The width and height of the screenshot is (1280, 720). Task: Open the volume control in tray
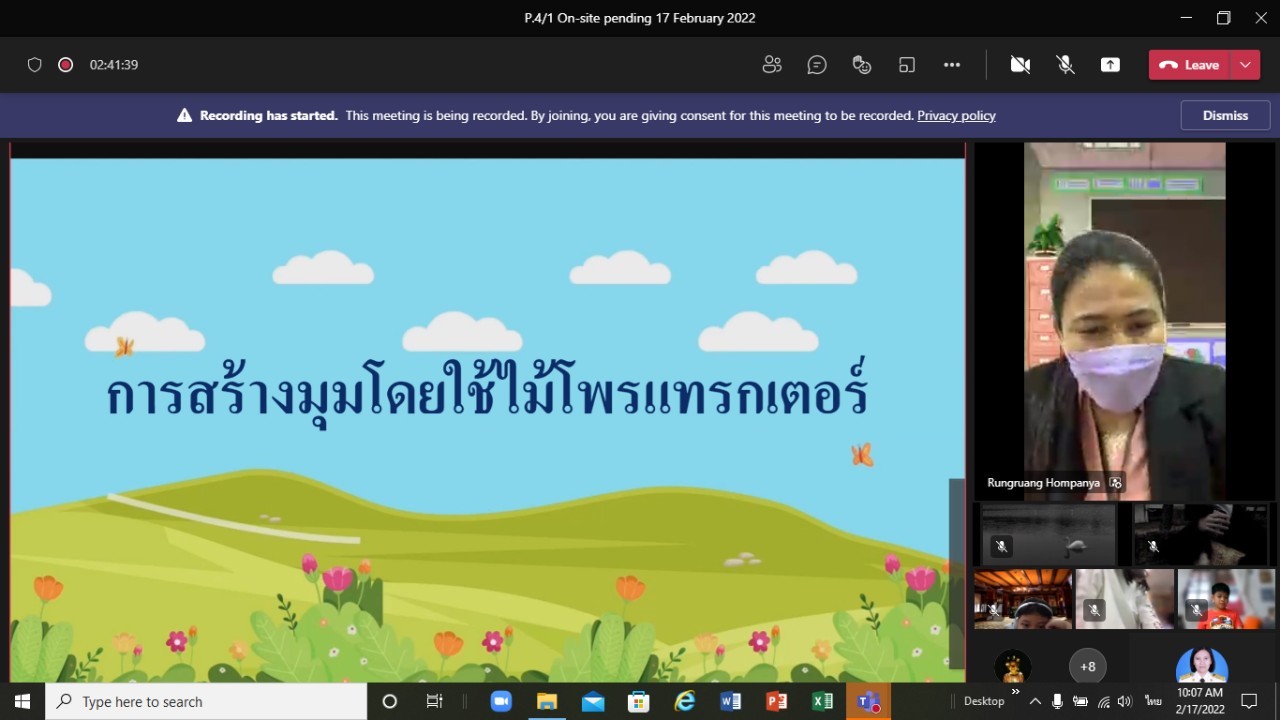pos(1126,701)
